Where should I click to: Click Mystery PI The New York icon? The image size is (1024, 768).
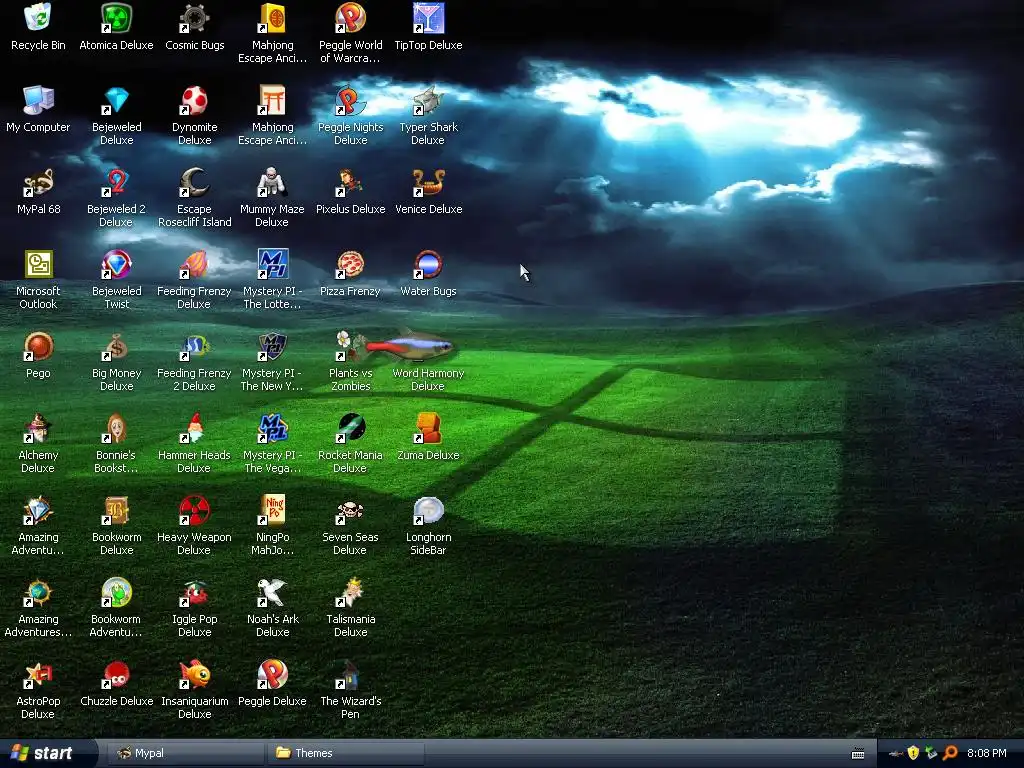[x=272, y=347]
